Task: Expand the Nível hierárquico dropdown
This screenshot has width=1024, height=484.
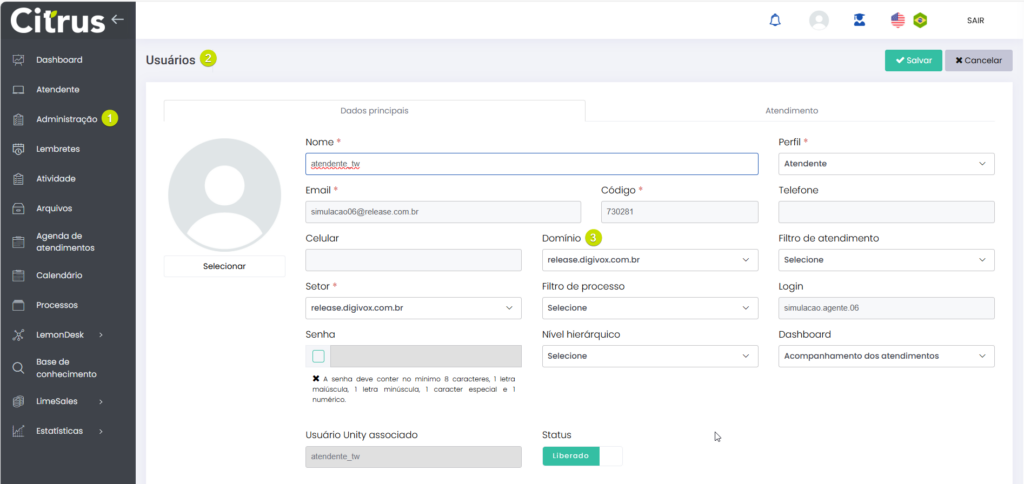Action: (649, 356)
